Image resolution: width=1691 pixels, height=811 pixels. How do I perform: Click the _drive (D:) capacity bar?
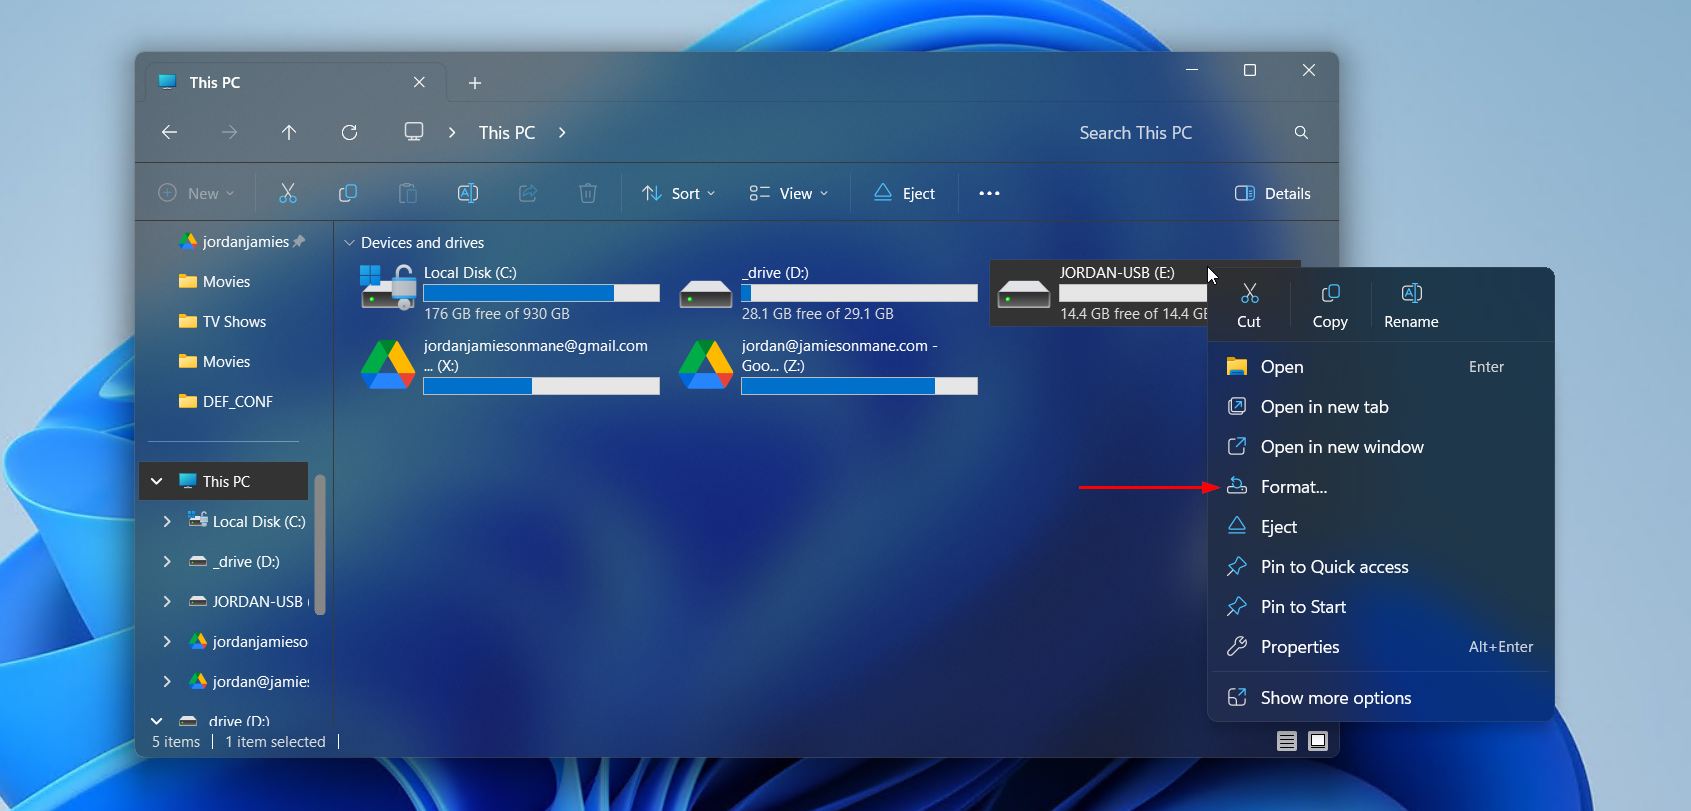click(x=859, y=293)
